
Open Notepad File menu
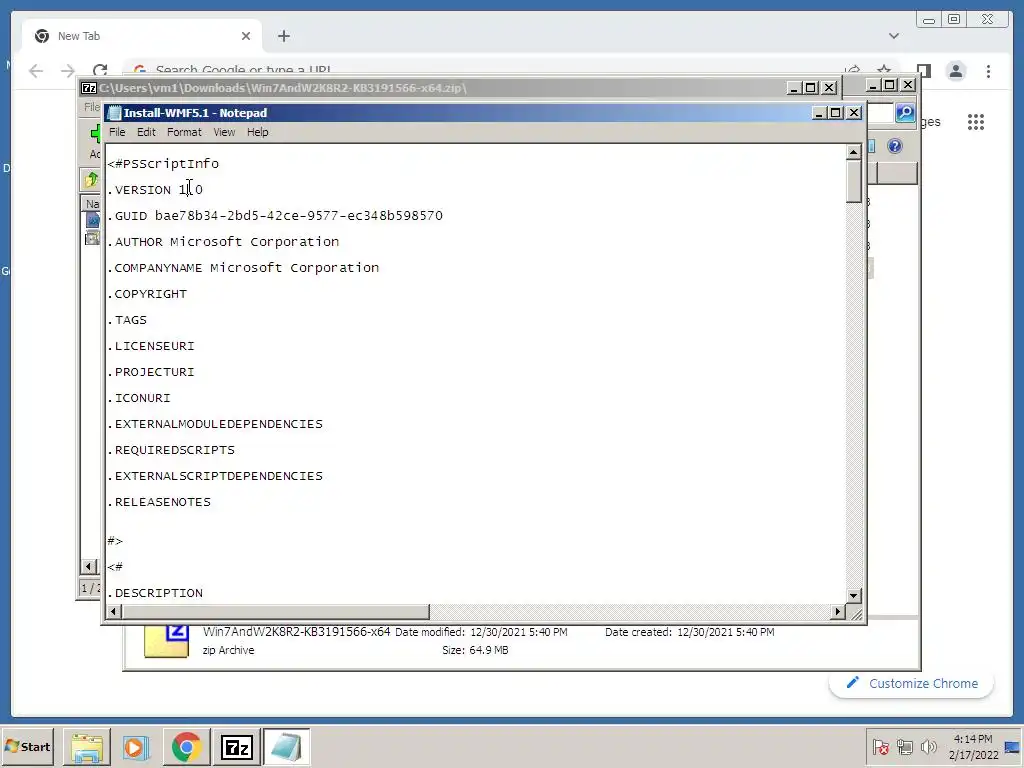tap(117, 132)
